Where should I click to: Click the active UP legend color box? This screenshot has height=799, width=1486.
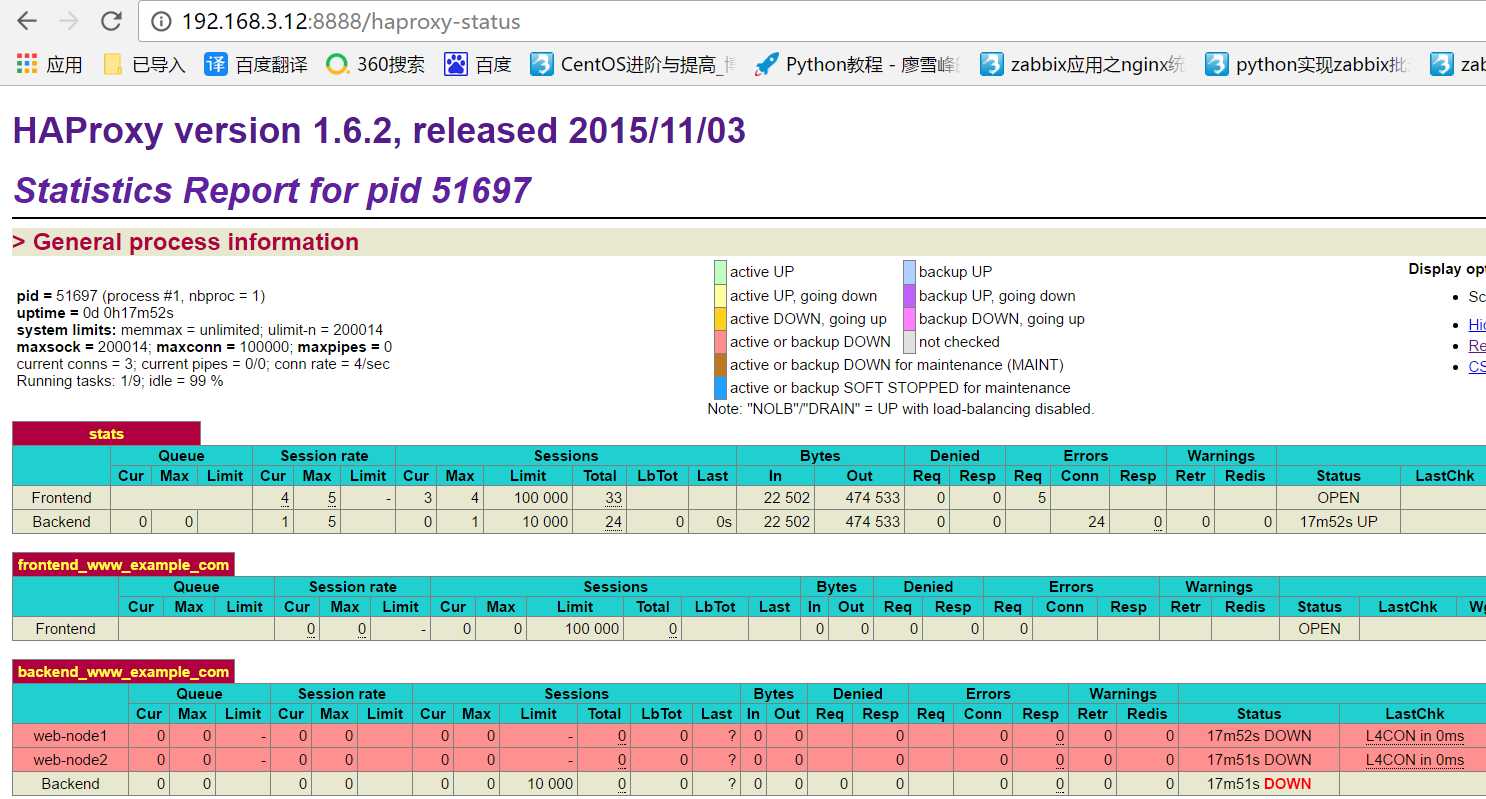(x=720, y=272)
